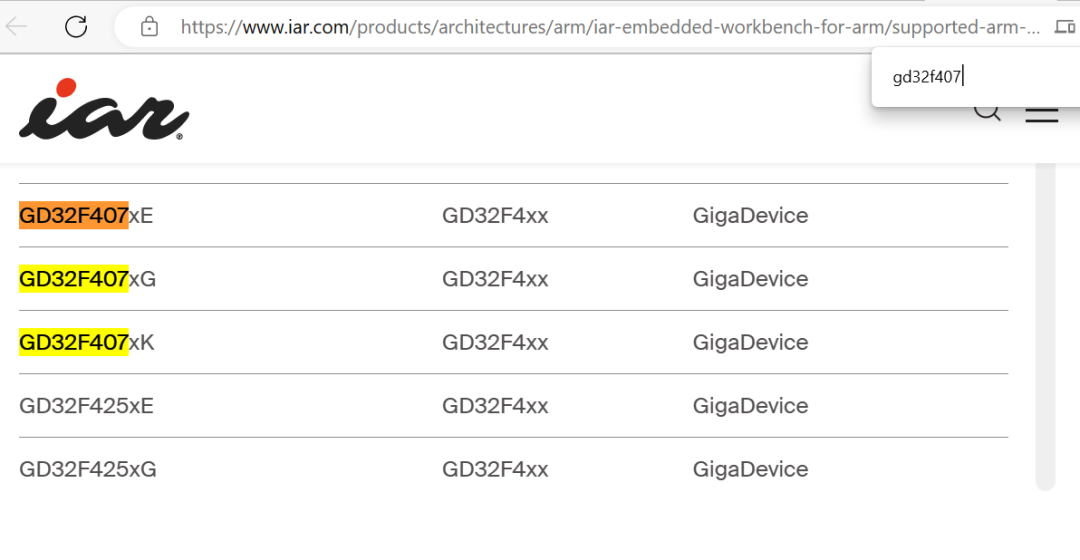Click the device icon in the address bar

tap(1065, 27)
